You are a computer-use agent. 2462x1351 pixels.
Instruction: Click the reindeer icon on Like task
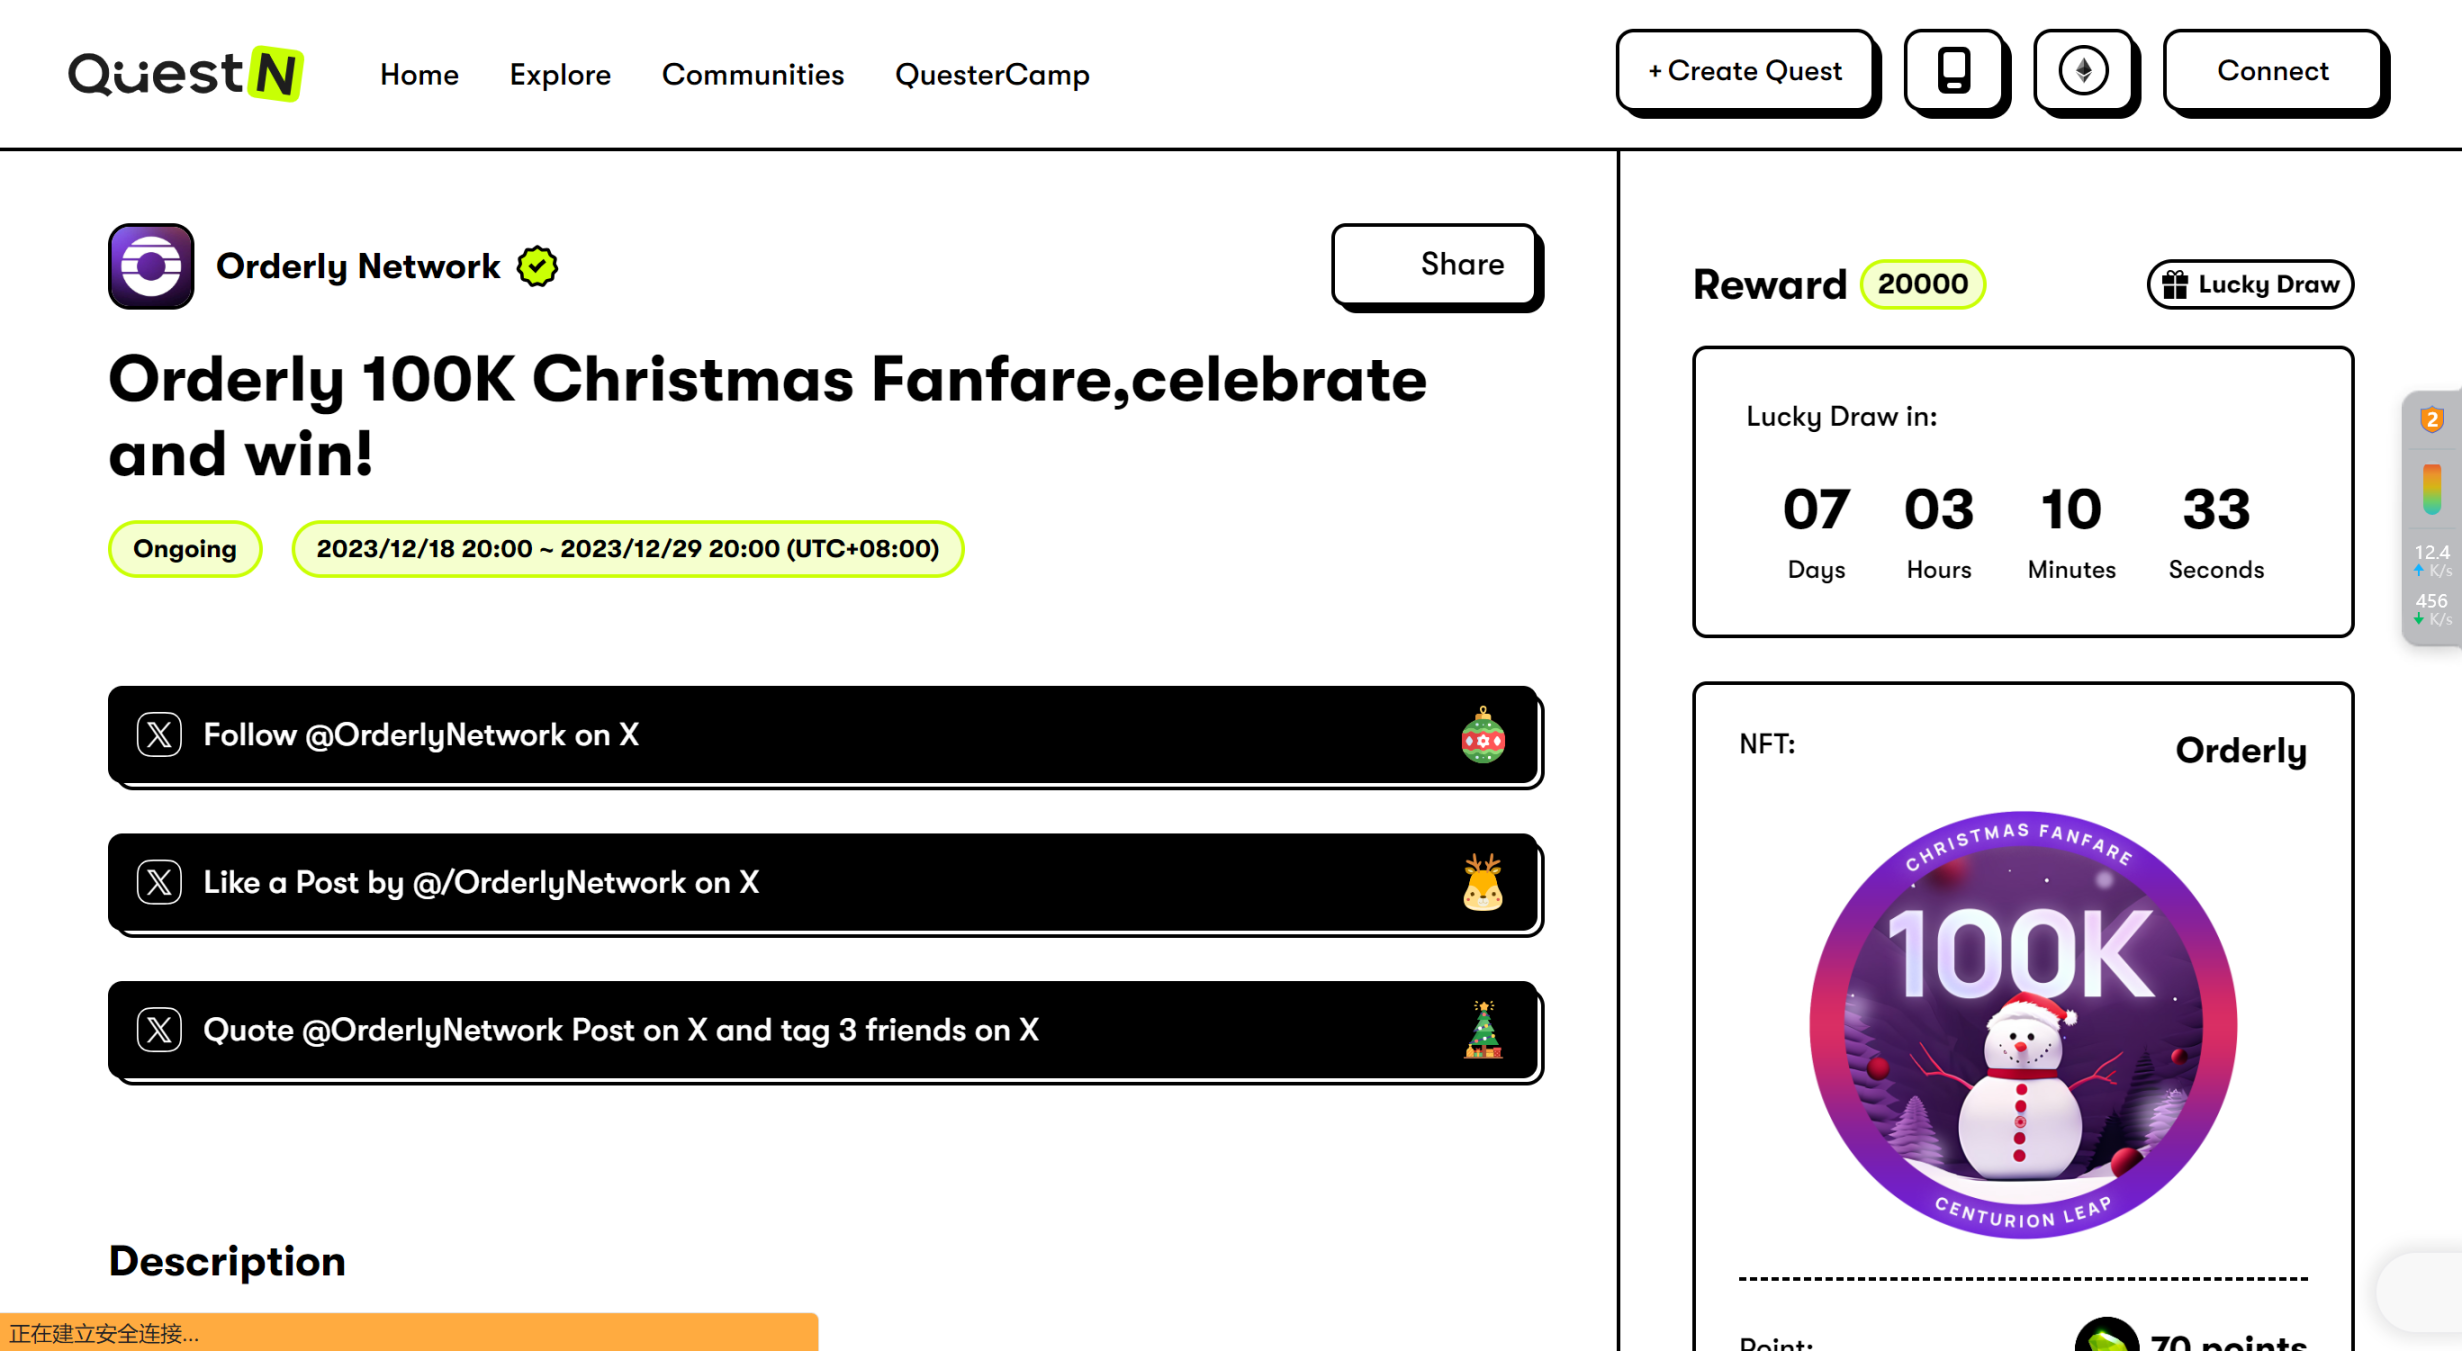[1482, 882]
